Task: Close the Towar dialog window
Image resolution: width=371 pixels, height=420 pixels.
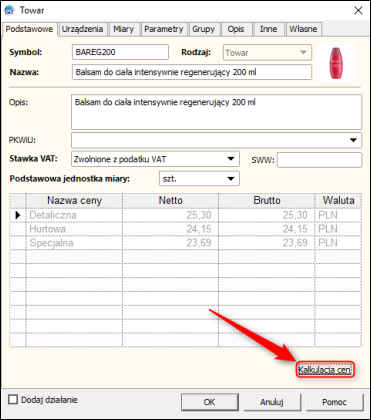Action: 358,11
